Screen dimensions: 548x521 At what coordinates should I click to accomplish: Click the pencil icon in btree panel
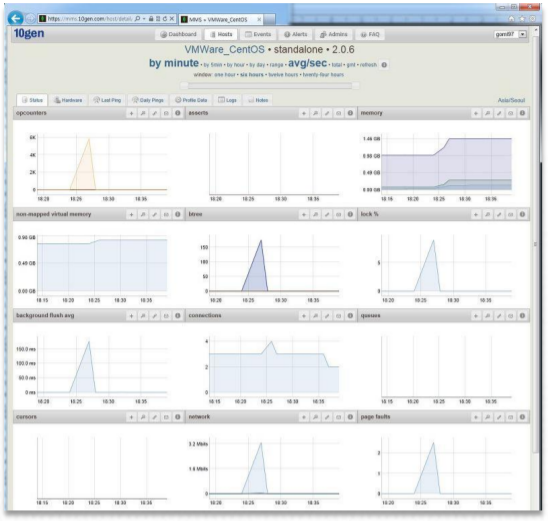[327, 215]
